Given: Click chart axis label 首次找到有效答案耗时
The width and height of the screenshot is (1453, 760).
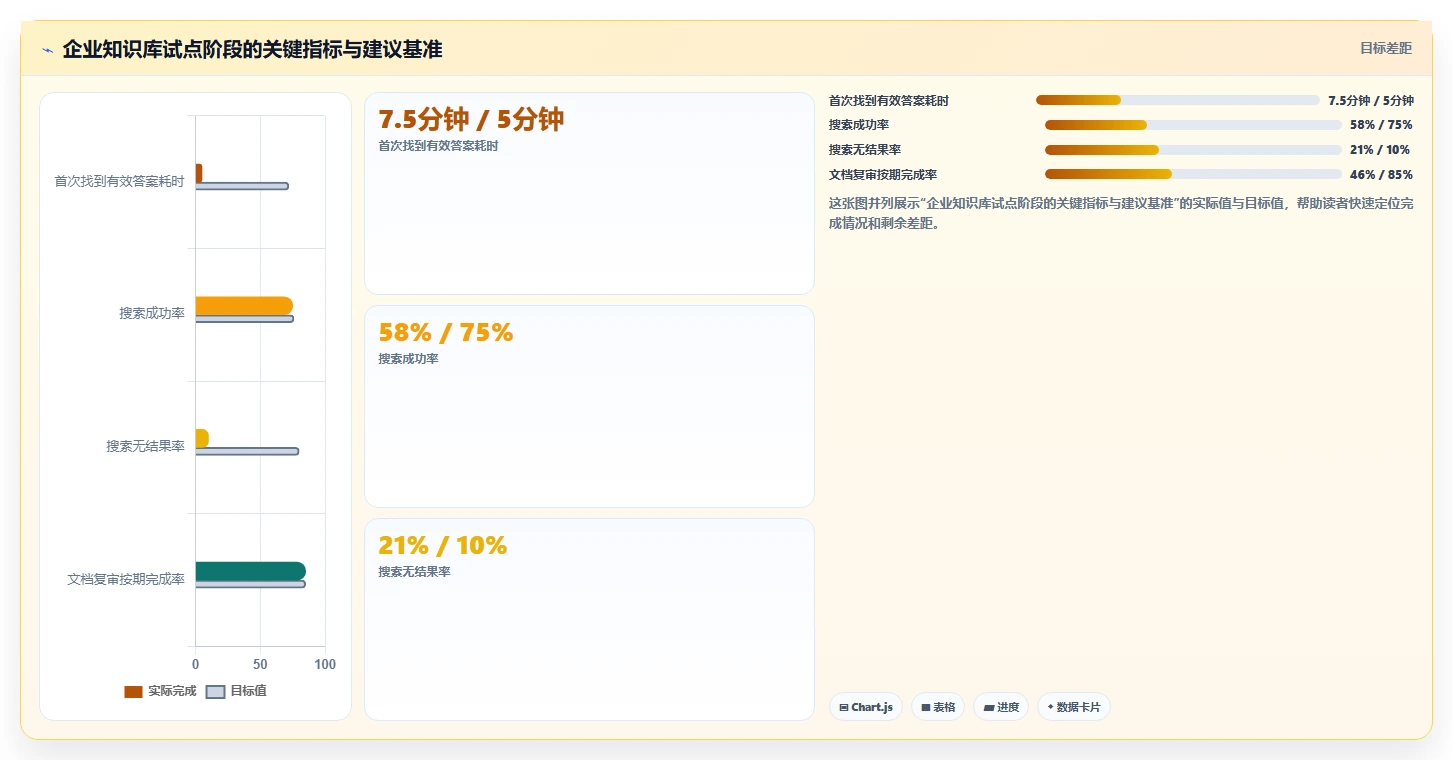Looking at the screenshot, I should tap(120, 181).
